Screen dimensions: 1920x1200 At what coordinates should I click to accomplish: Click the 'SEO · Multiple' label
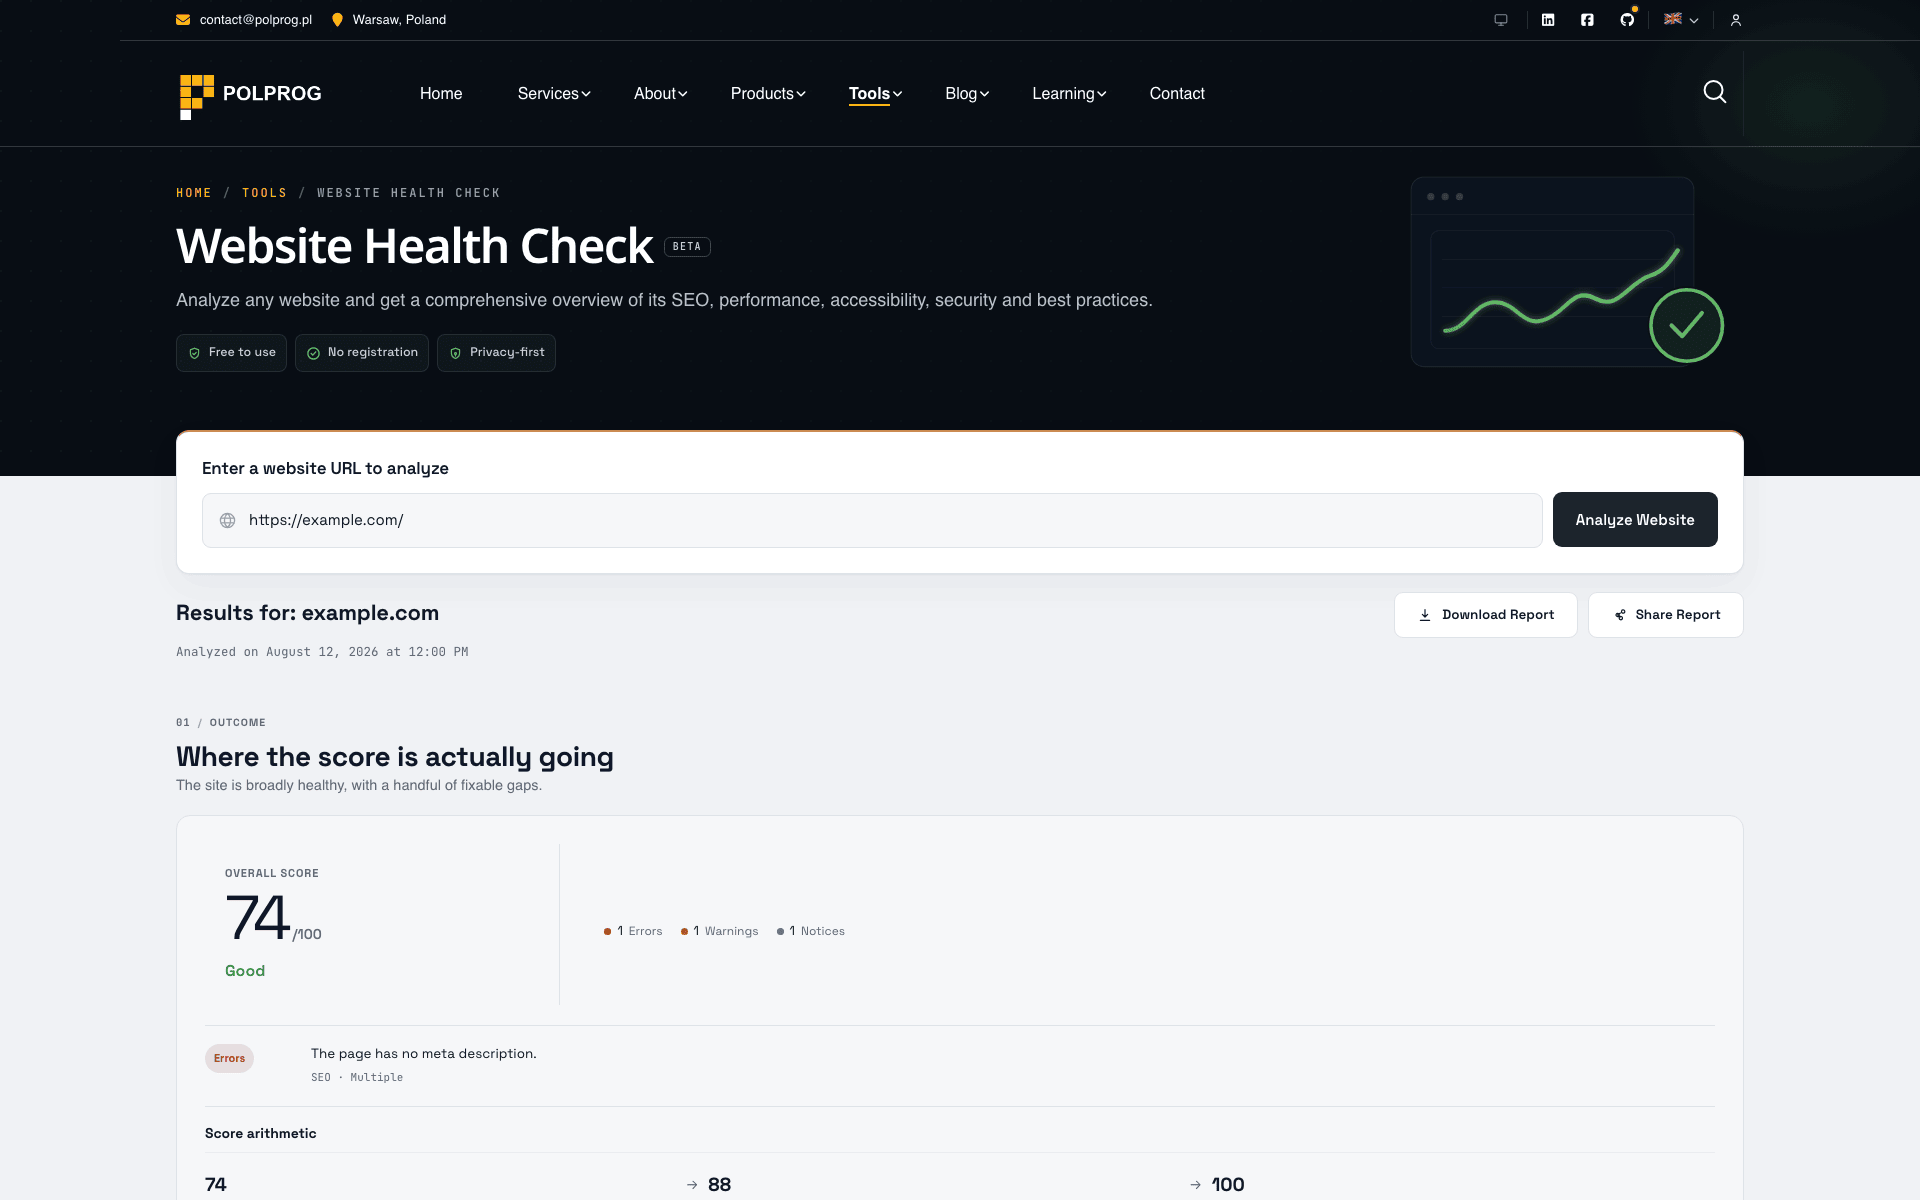357,1077
